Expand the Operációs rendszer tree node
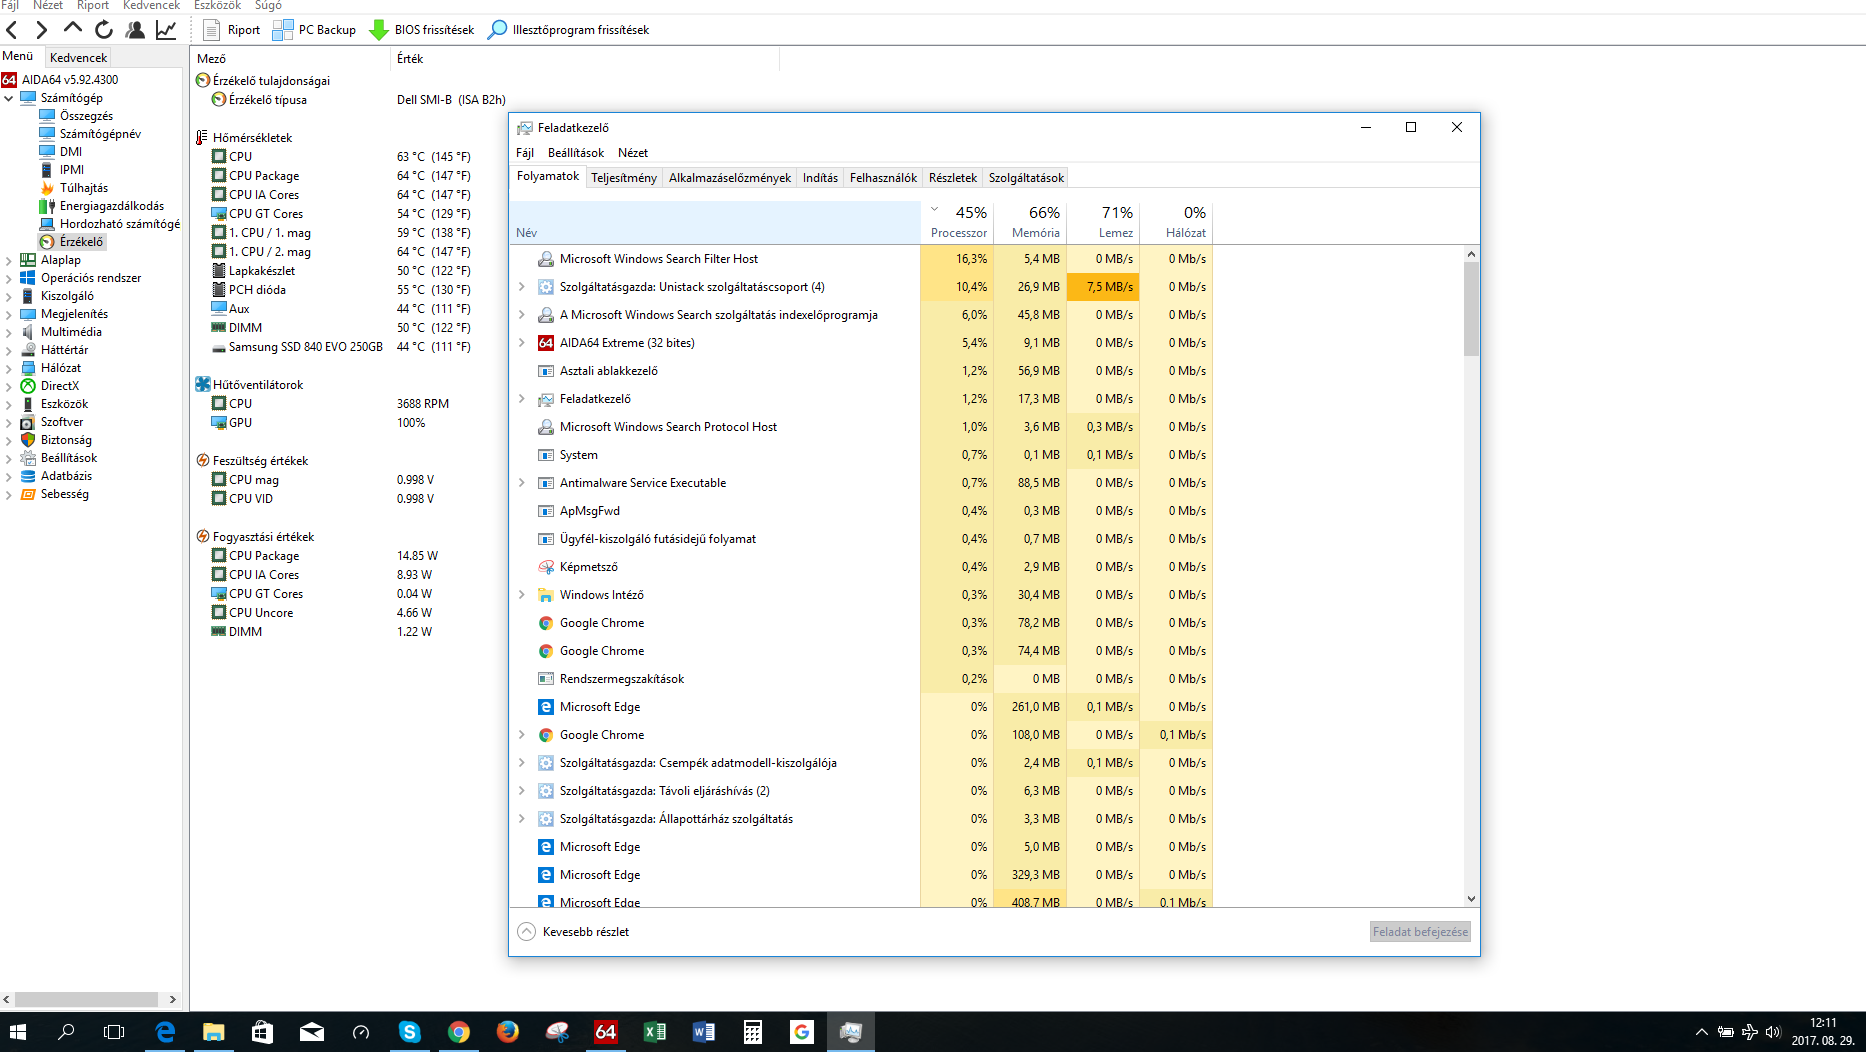Image resolution: width=1866 pixels, height=1052 pixels. tap(9, 278)
